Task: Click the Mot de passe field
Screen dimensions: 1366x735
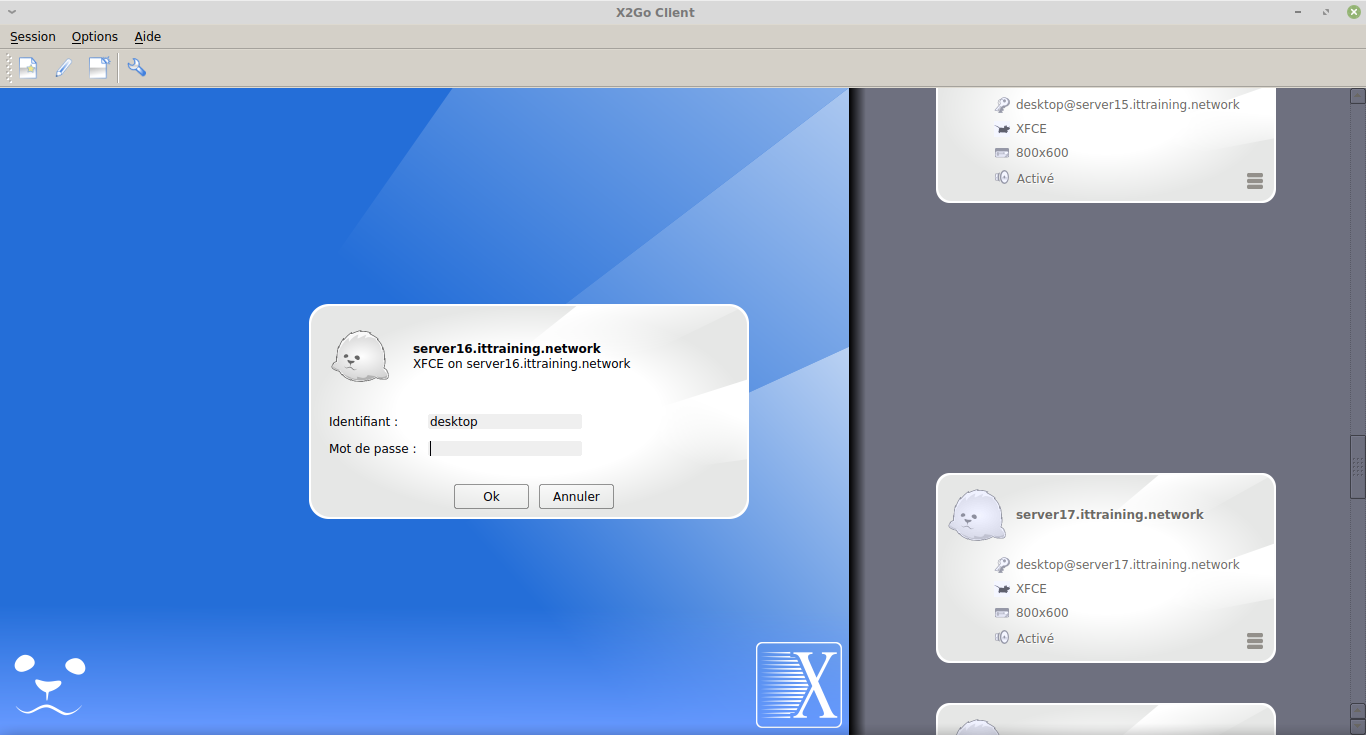Action: tap(505, 449)
